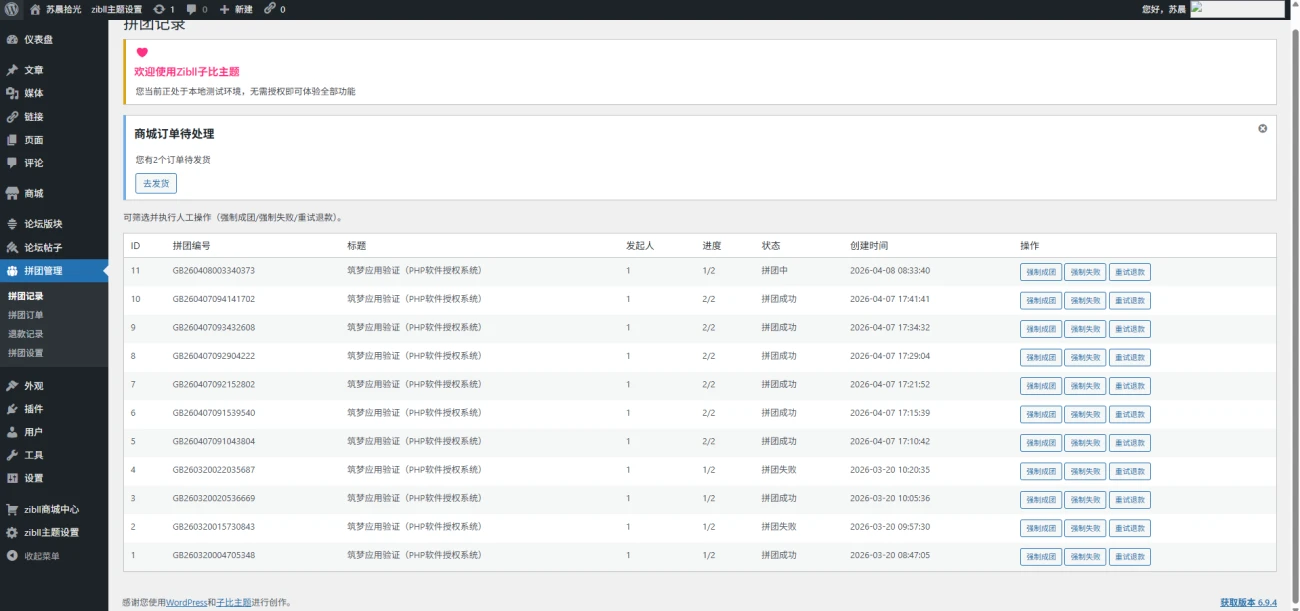1300x611 pixels.
Task: Click 新建 in the admin bar
Action: (x=236, y=9)
